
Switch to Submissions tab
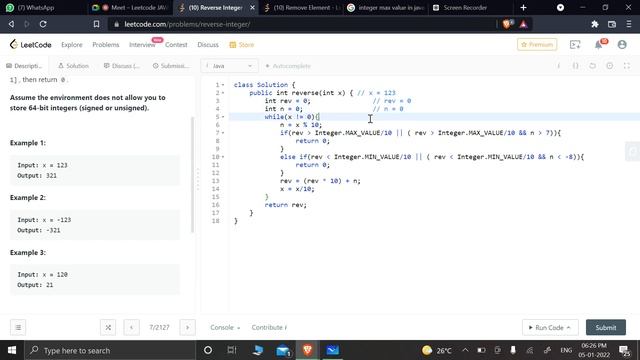pos(171,66)
